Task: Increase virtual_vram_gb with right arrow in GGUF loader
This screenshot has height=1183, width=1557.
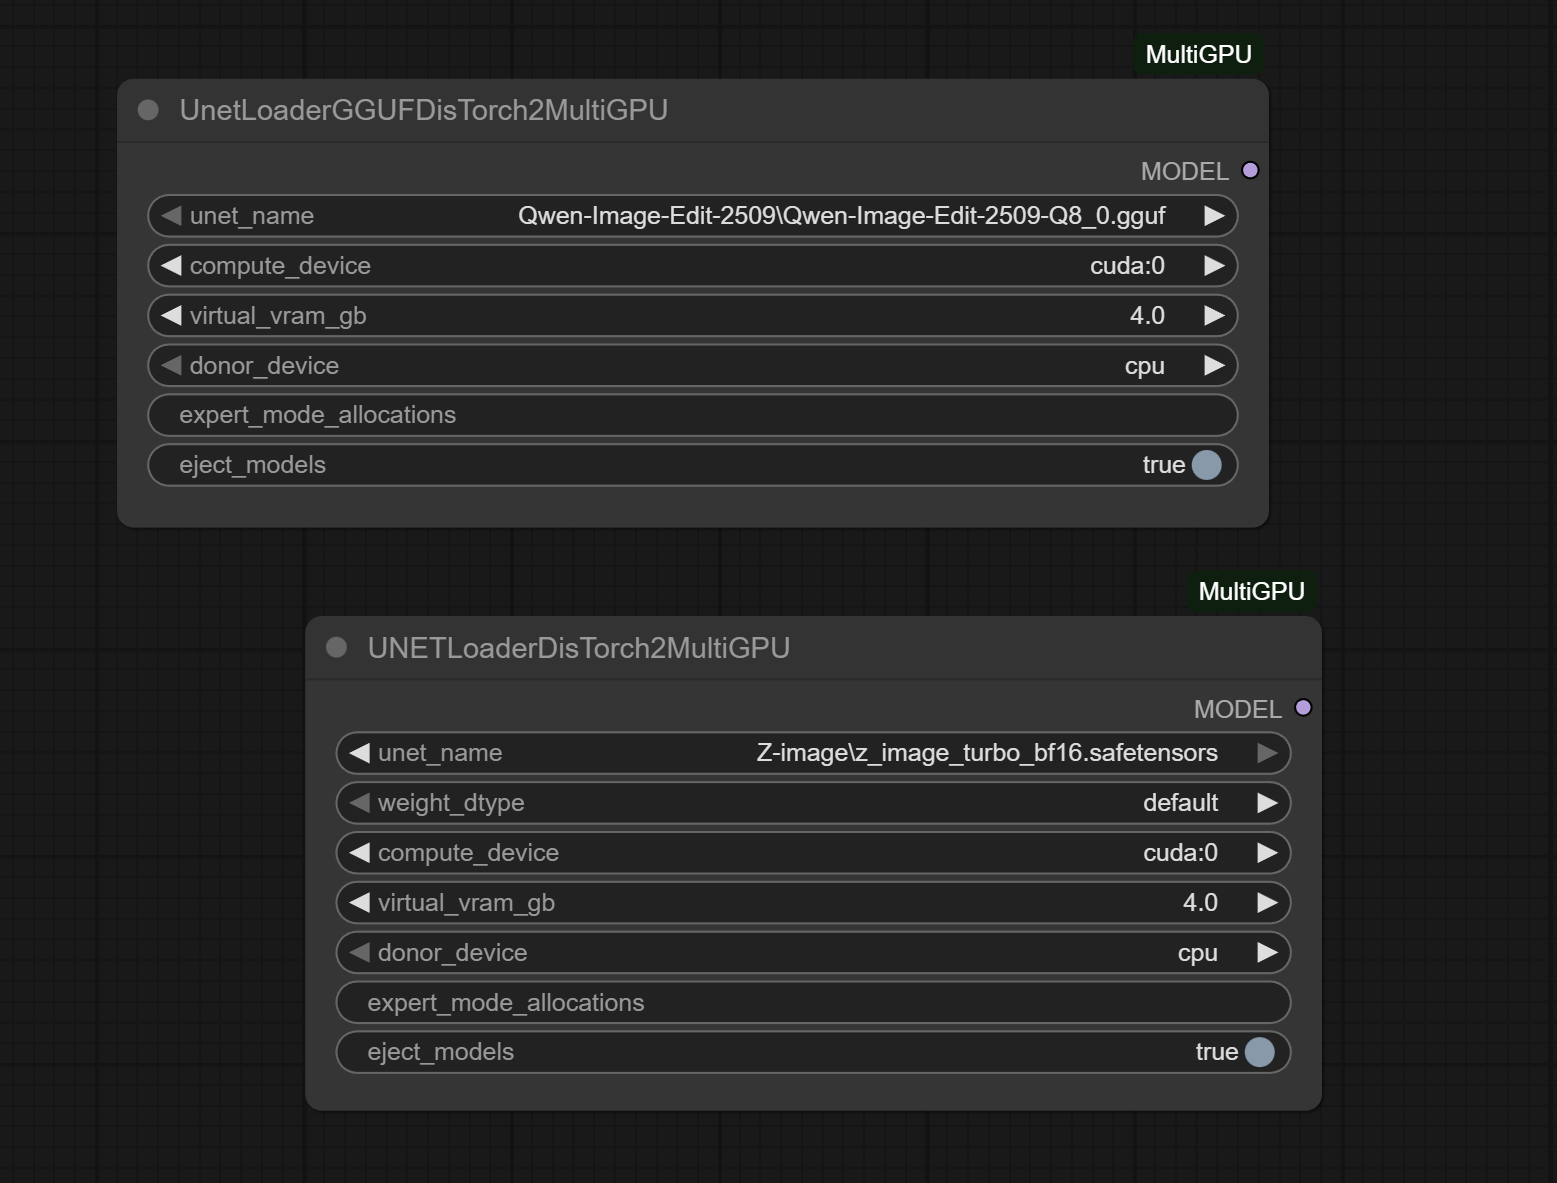Action: click(x=1214, y=316)
